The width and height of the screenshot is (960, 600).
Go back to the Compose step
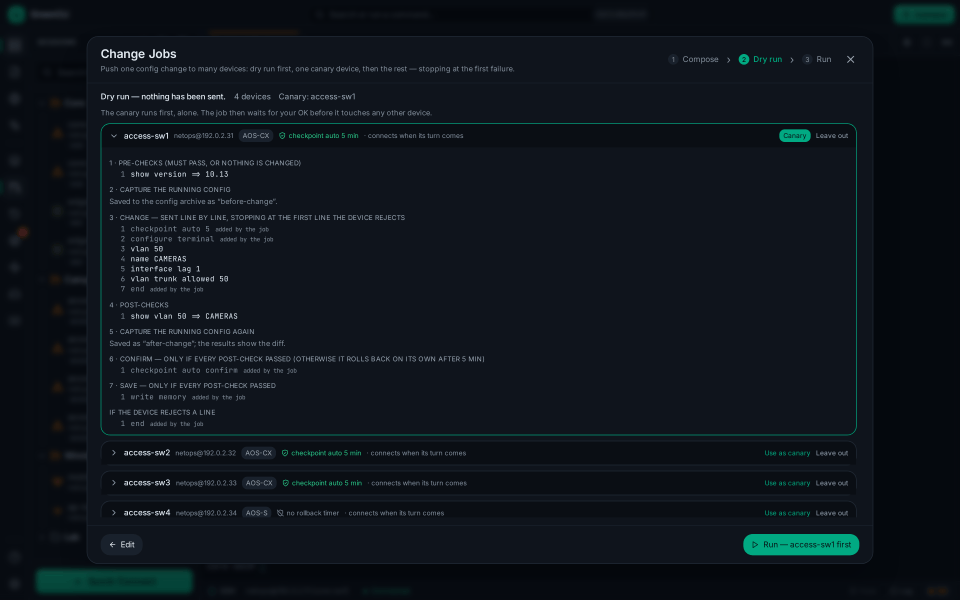pos(693,59)
